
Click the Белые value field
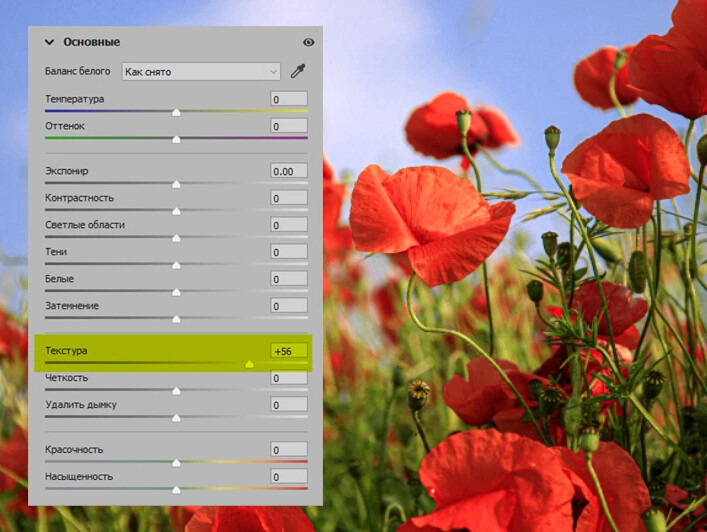click(x=289, y=279)
